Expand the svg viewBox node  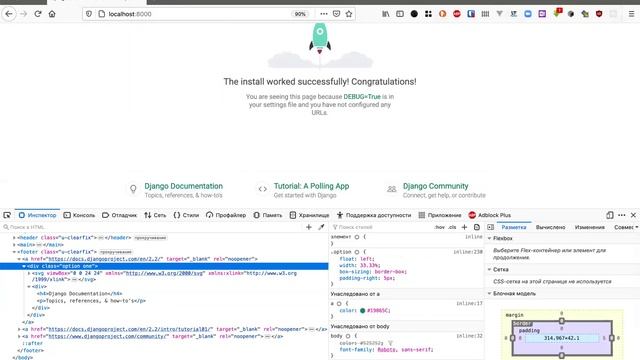[29, 273]
